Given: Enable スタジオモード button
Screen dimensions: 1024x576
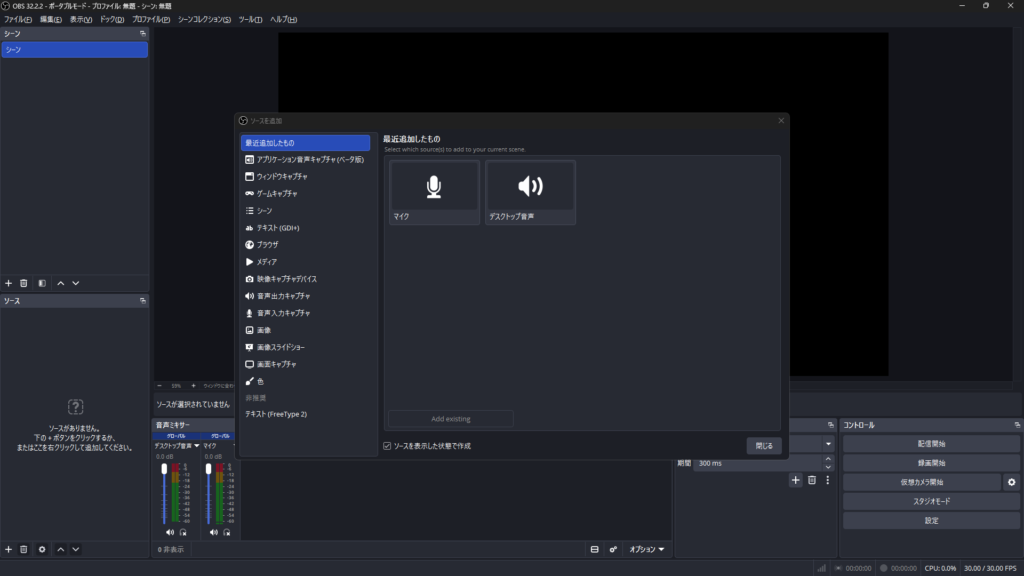Looking at the screenshot, I should 931,501.
